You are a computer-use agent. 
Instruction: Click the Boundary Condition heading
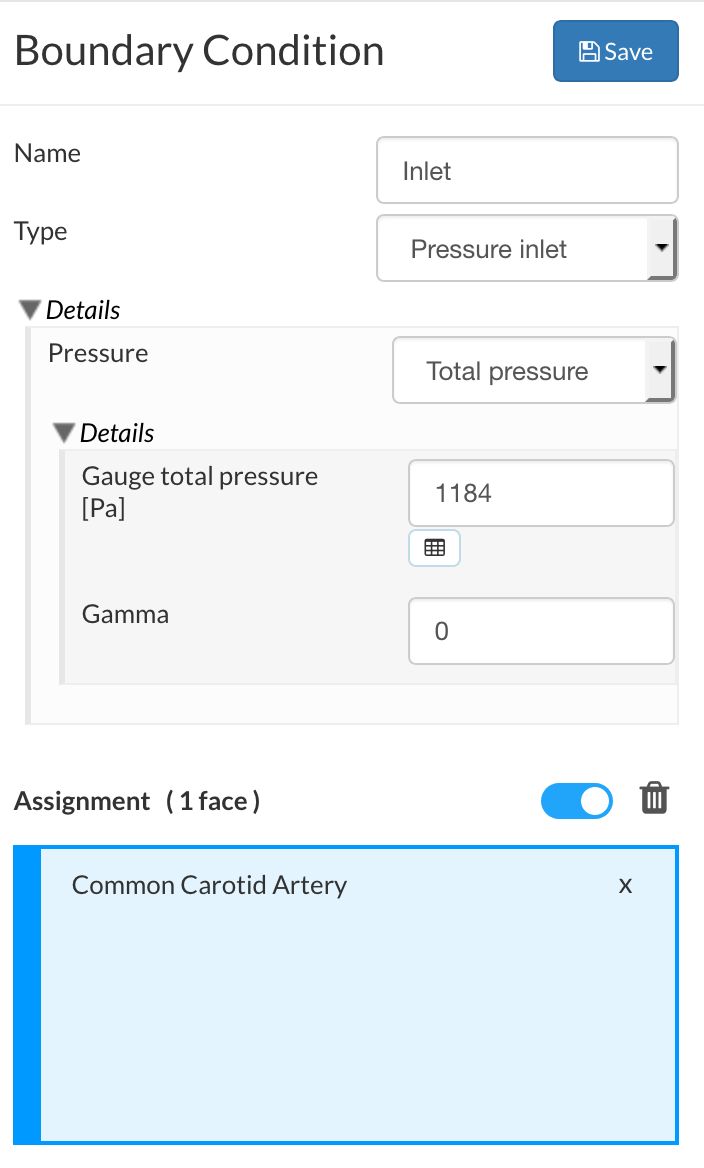point(199,51)
